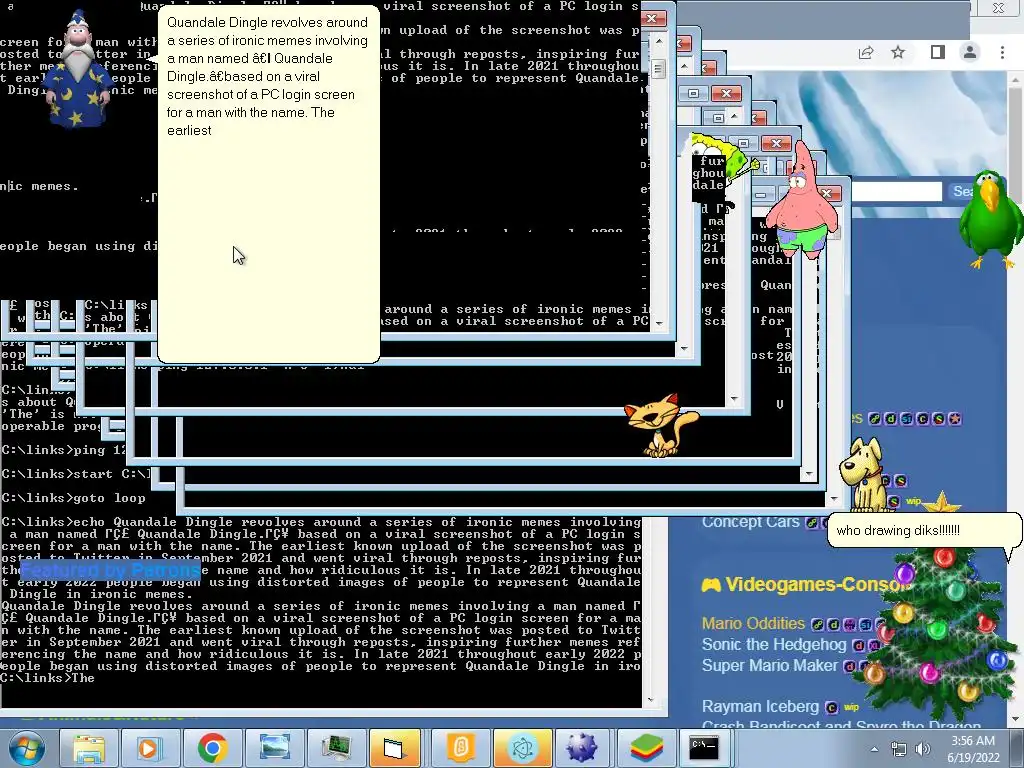Click the highlighted 'Featured by Patrons' text
1024x768 pixels.
tap(110, 570)
